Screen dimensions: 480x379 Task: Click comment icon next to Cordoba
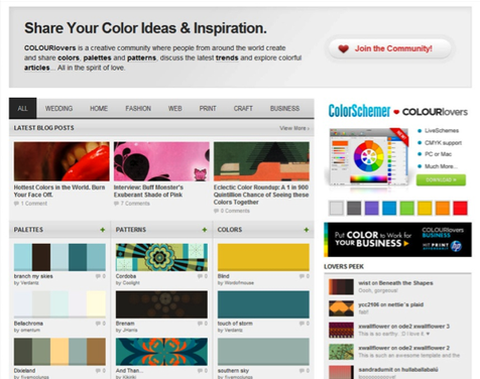click(200, 276)
